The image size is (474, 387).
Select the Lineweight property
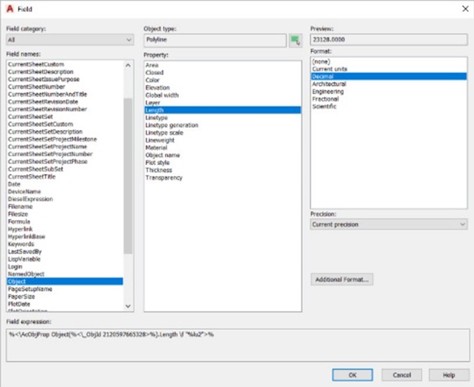(223, 140)
